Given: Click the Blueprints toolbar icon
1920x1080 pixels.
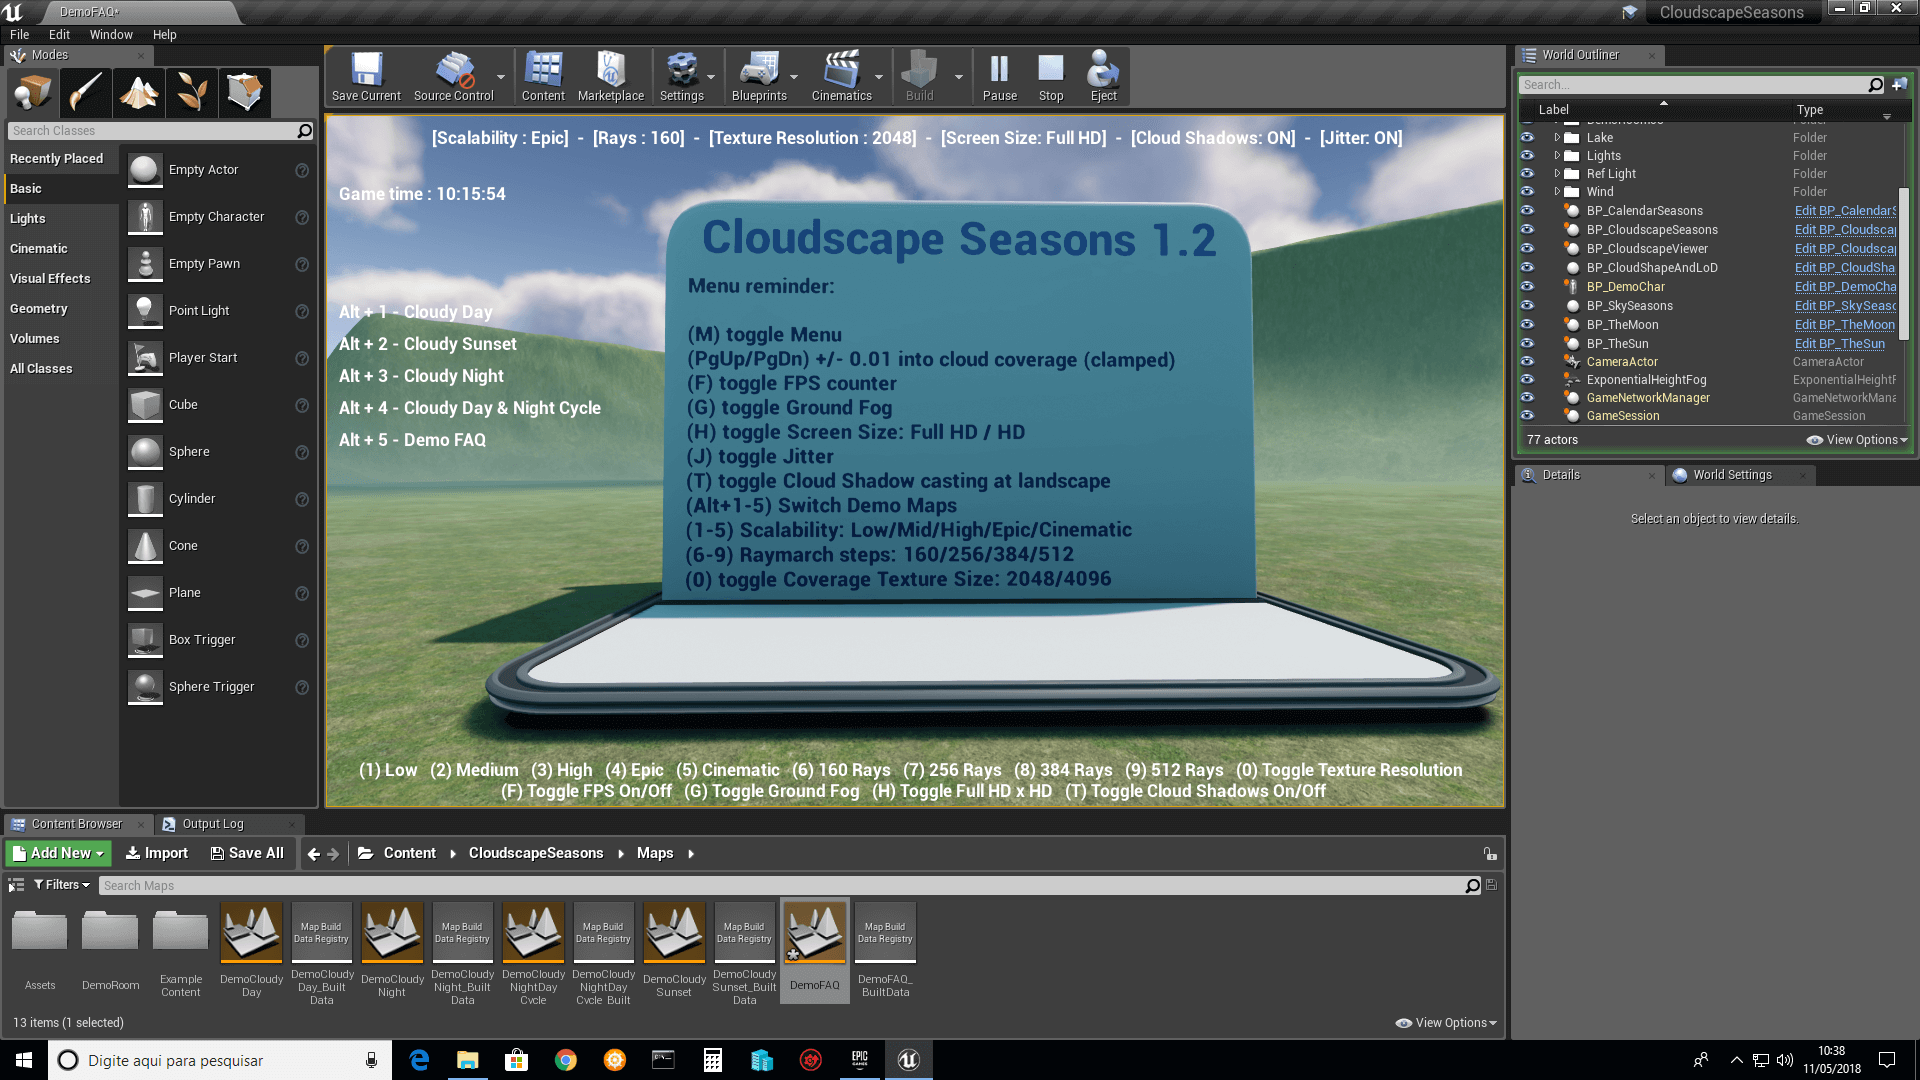Looking at the screenshot, I should pyautogui.click(x=760, y=73).
